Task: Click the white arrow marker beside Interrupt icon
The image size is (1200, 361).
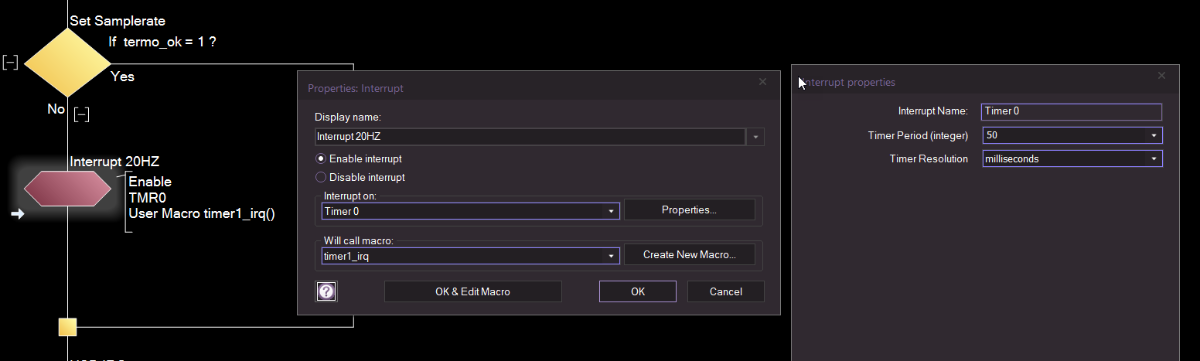Action: pyautogui.click(x=17, y=213)
